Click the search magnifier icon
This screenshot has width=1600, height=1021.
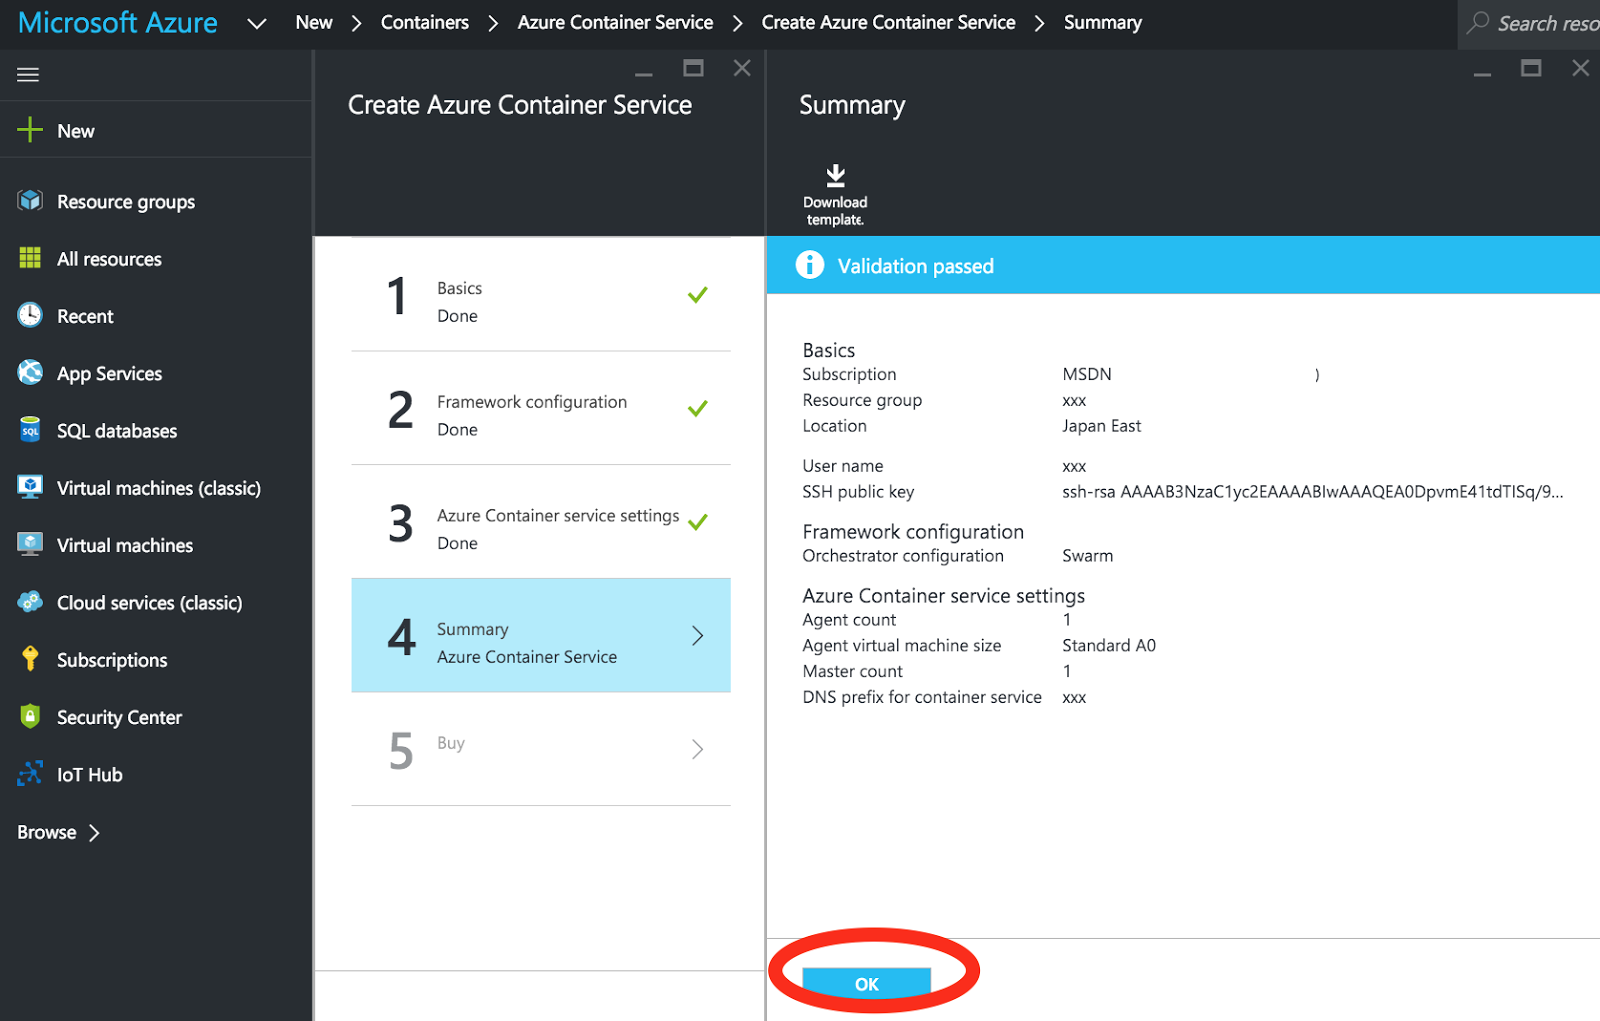click(1478, 22)
